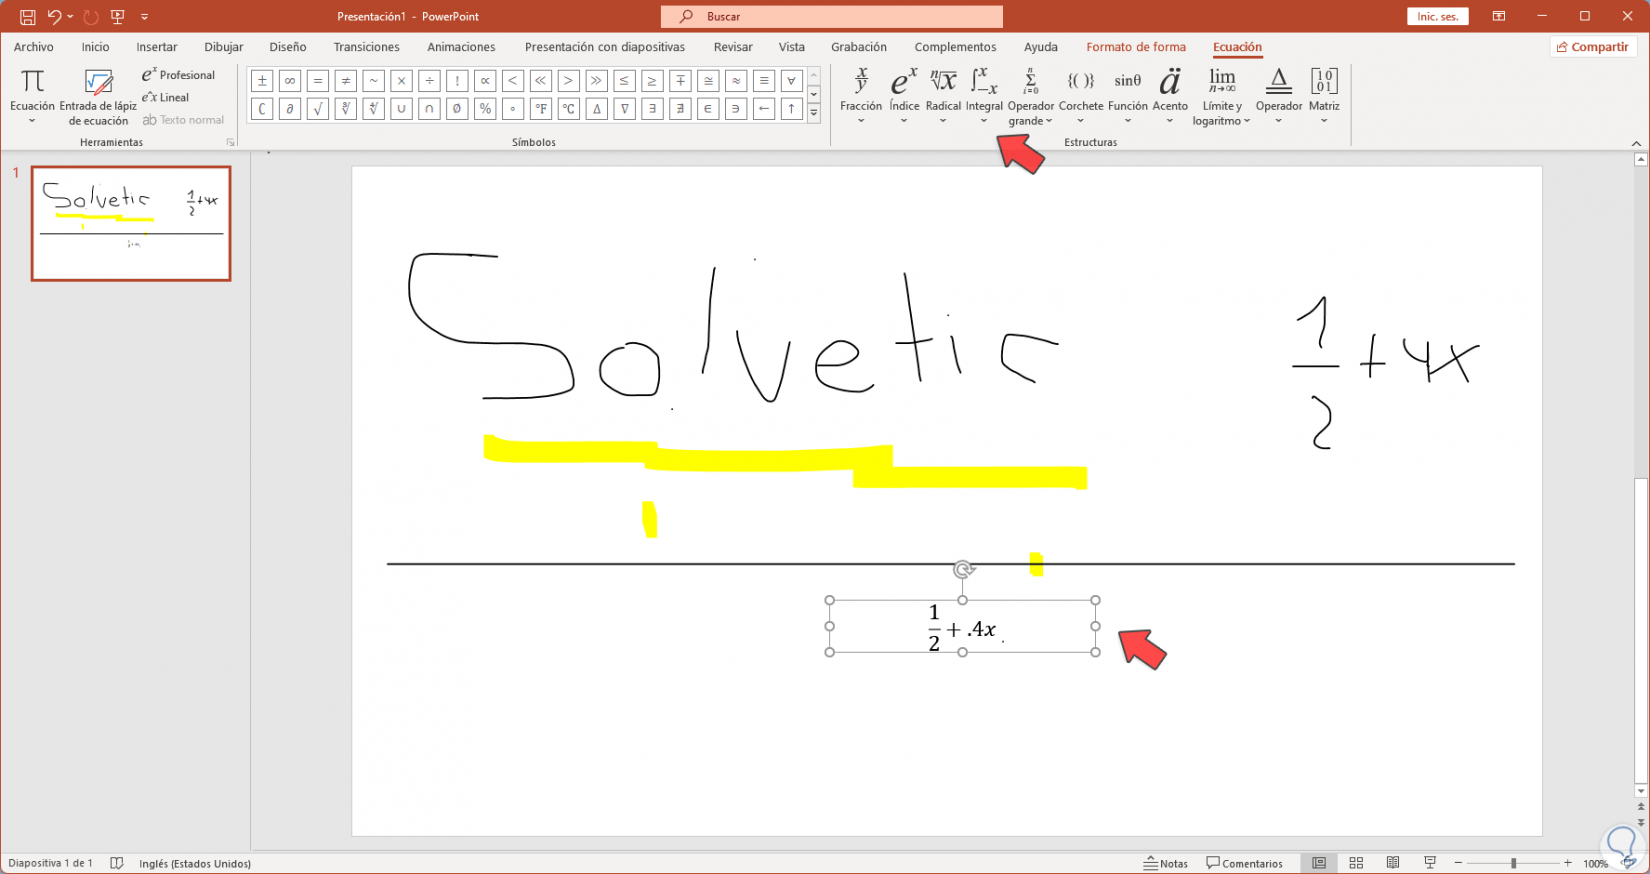
Task: Insert the square root symbol
Action: pos(318,109)
